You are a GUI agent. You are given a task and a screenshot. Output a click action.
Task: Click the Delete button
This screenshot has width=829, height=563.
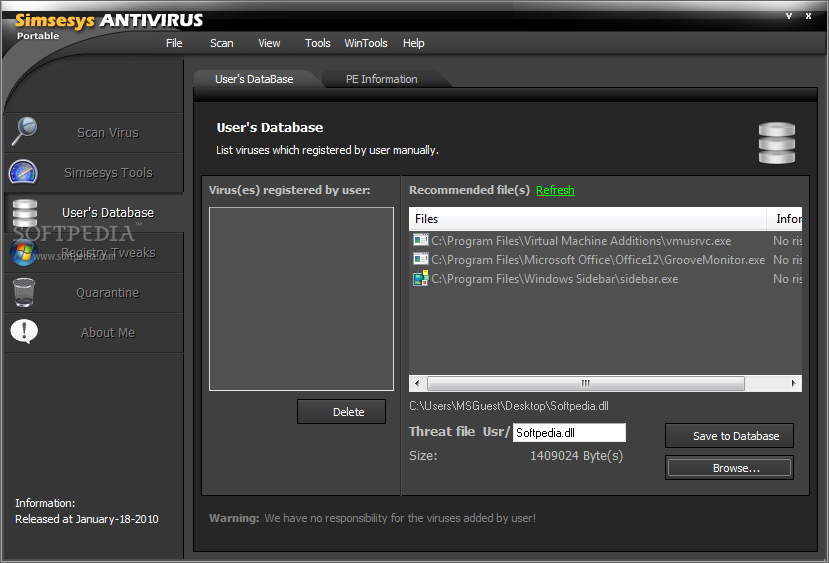coord(342,412)
